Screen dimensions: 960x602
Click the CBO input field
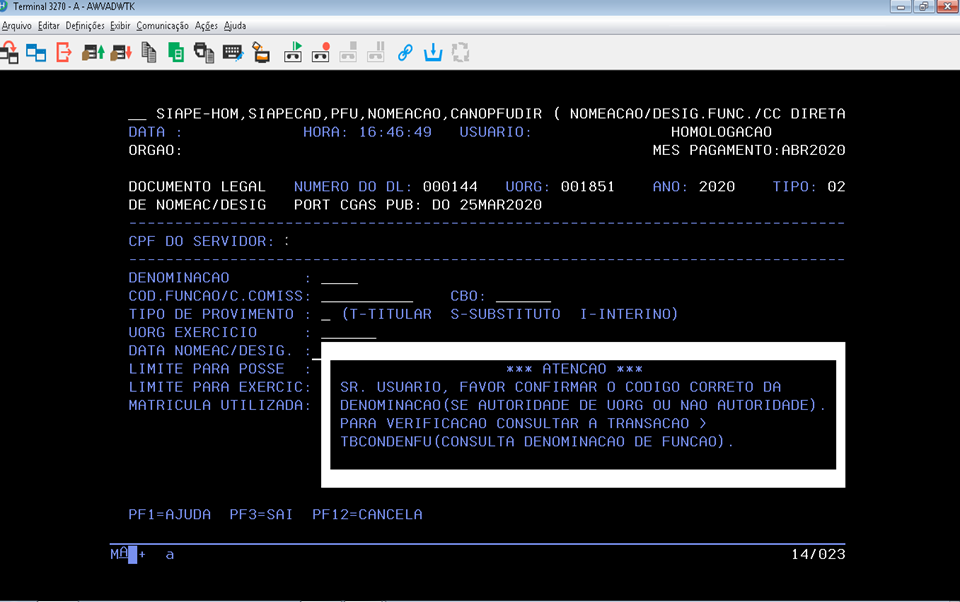[x=522, y=296]
